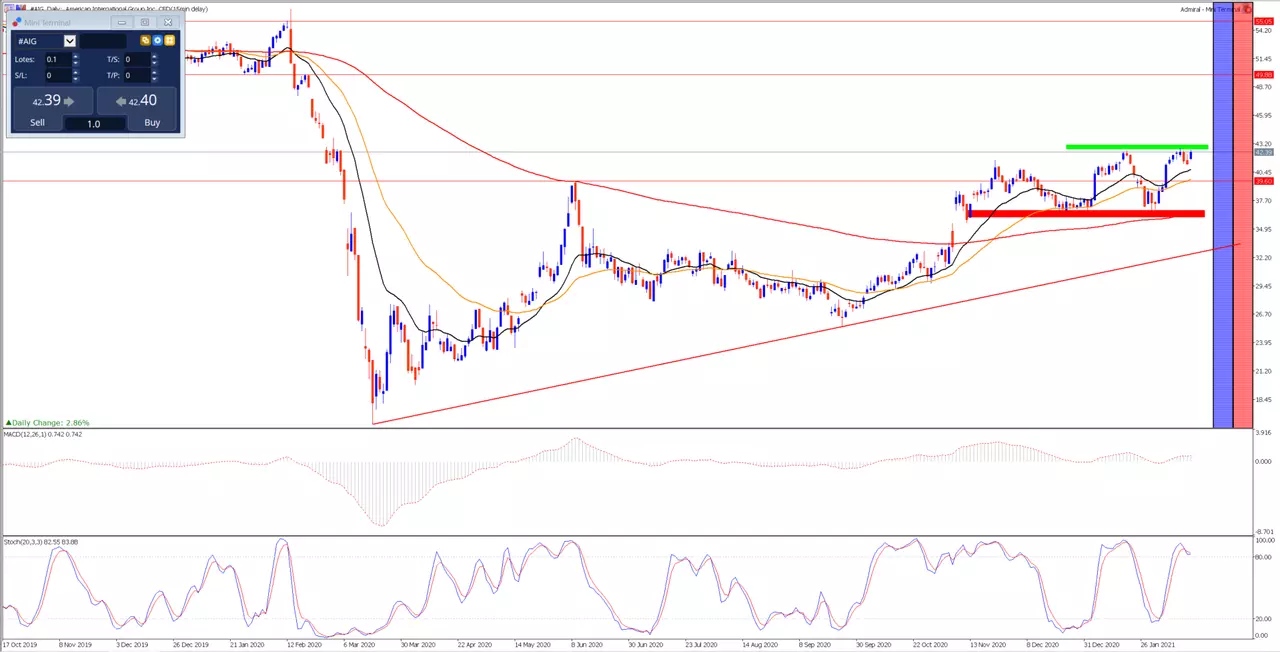
Task: Increase the T/P value with the up arrow
Action: point(154,72)
